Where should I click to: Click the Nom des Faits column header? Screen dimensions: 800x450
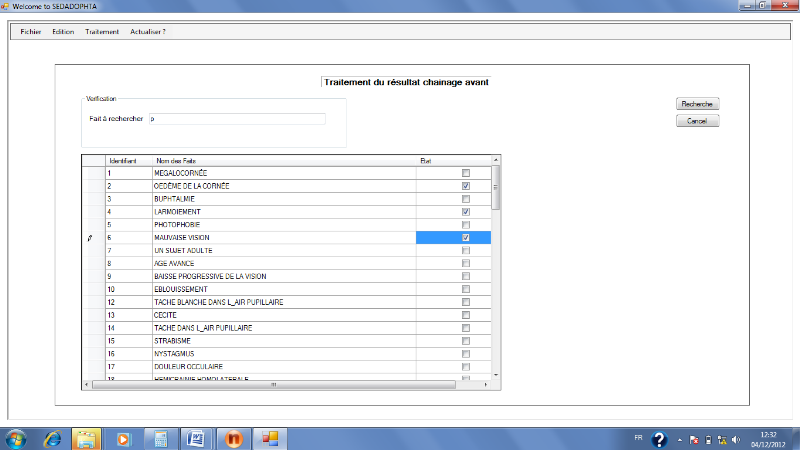tap(284, 161)
